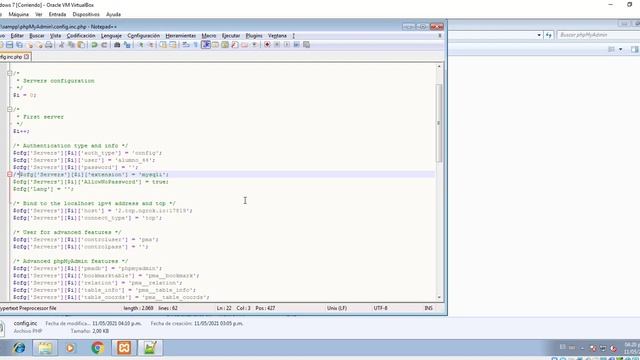640x360 pixels.
Task: Toggle Word Wrap toolbar icon
Action: tap(186, 44)
